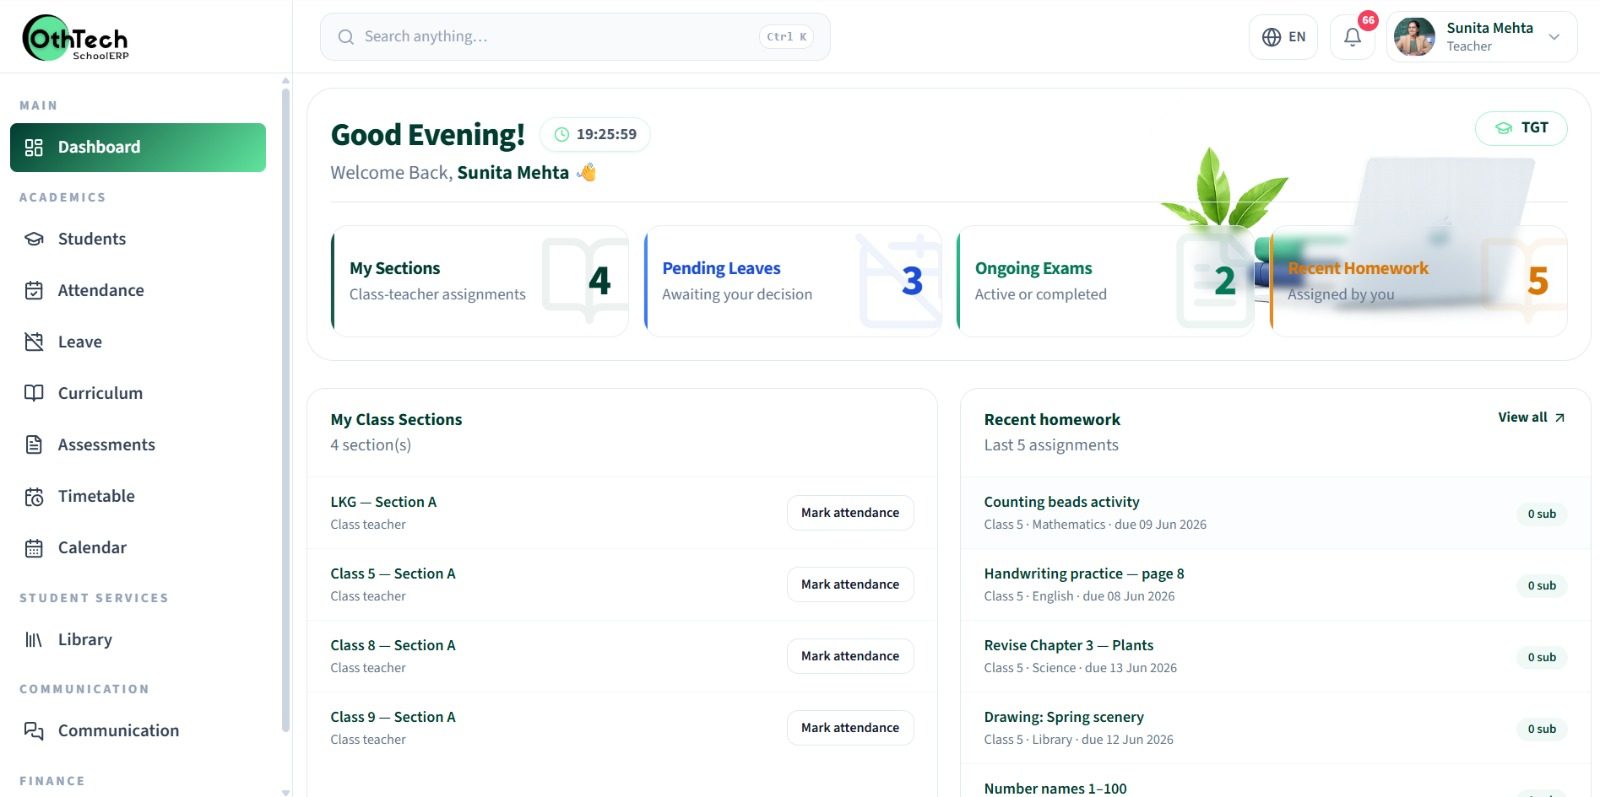Viewport: 1600px width, 797px height.
Task: Click the TGT badge button
Action: [1521, 128]
